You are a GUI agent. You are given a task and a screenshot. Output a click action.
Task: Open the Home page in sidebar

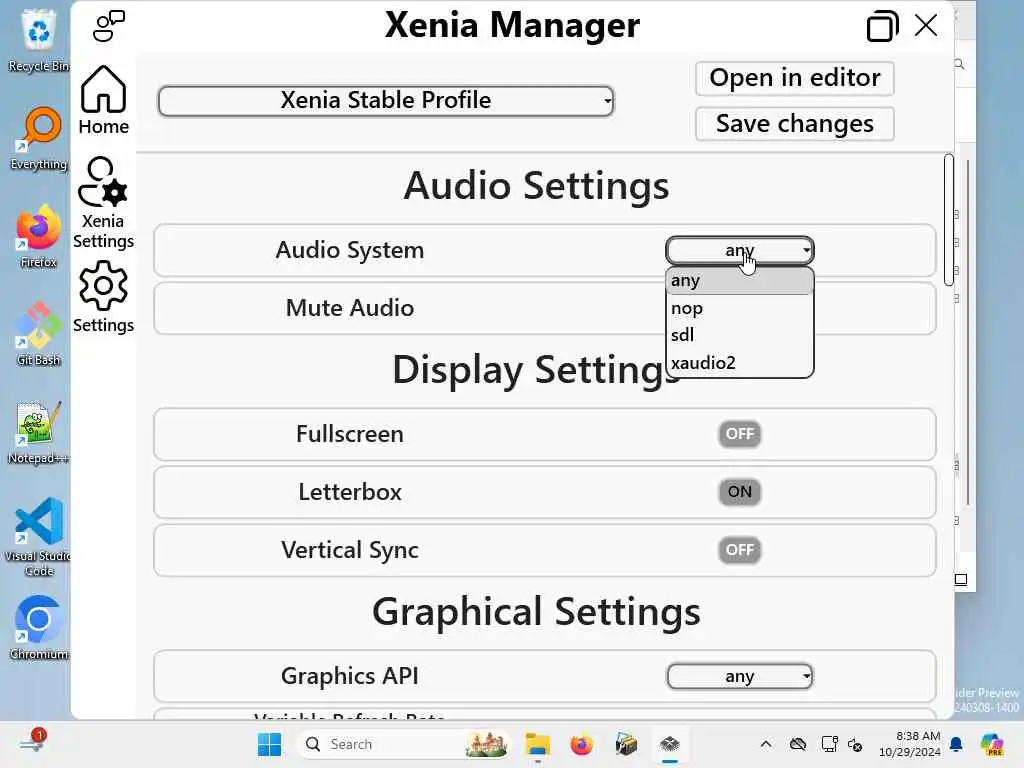coord(103,100)
